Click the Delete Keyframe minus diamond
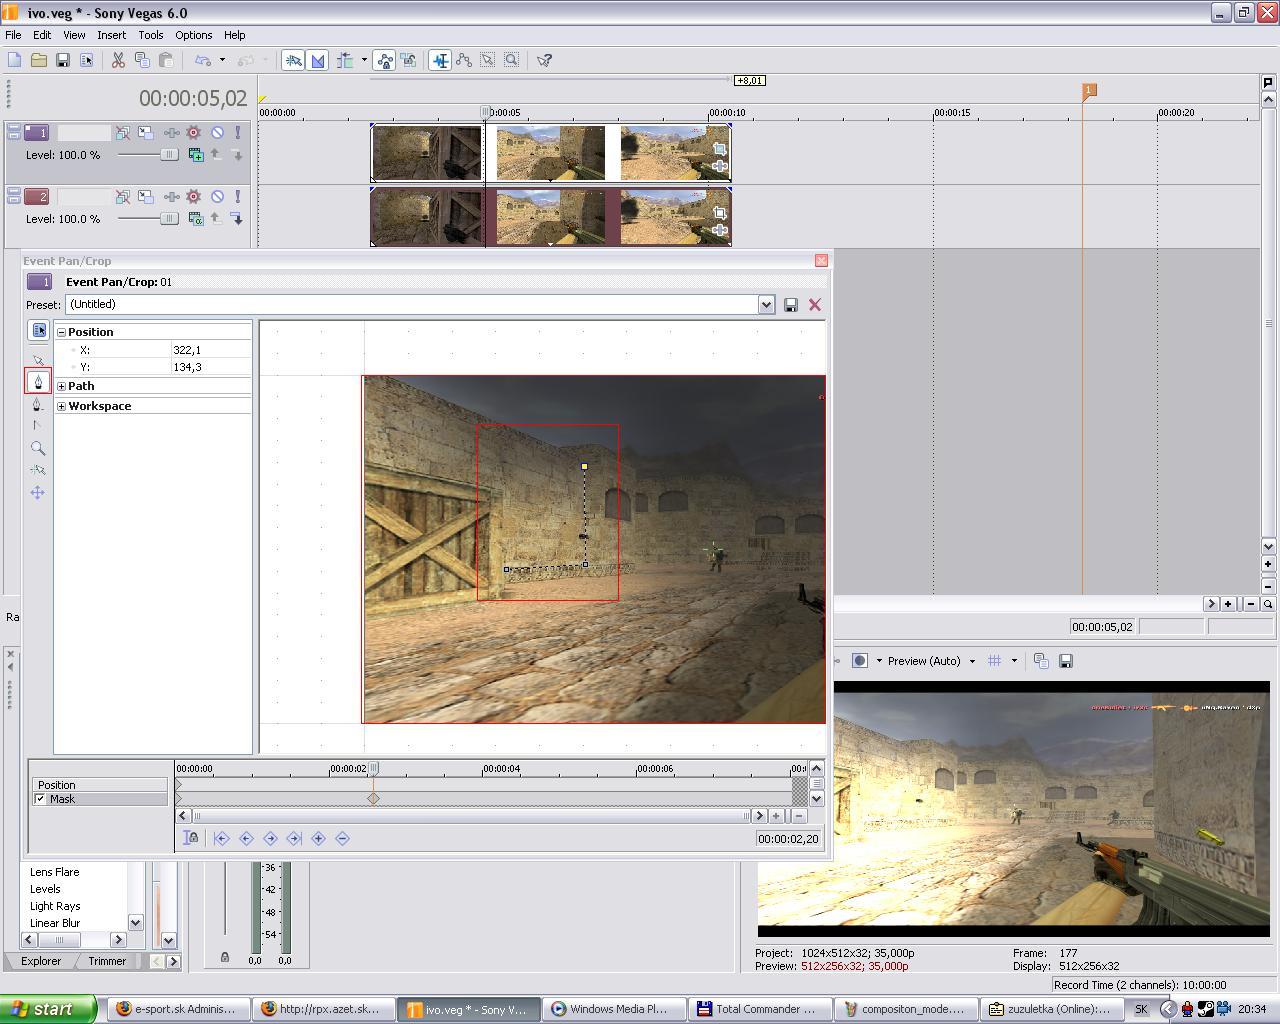 click(342, 838)
